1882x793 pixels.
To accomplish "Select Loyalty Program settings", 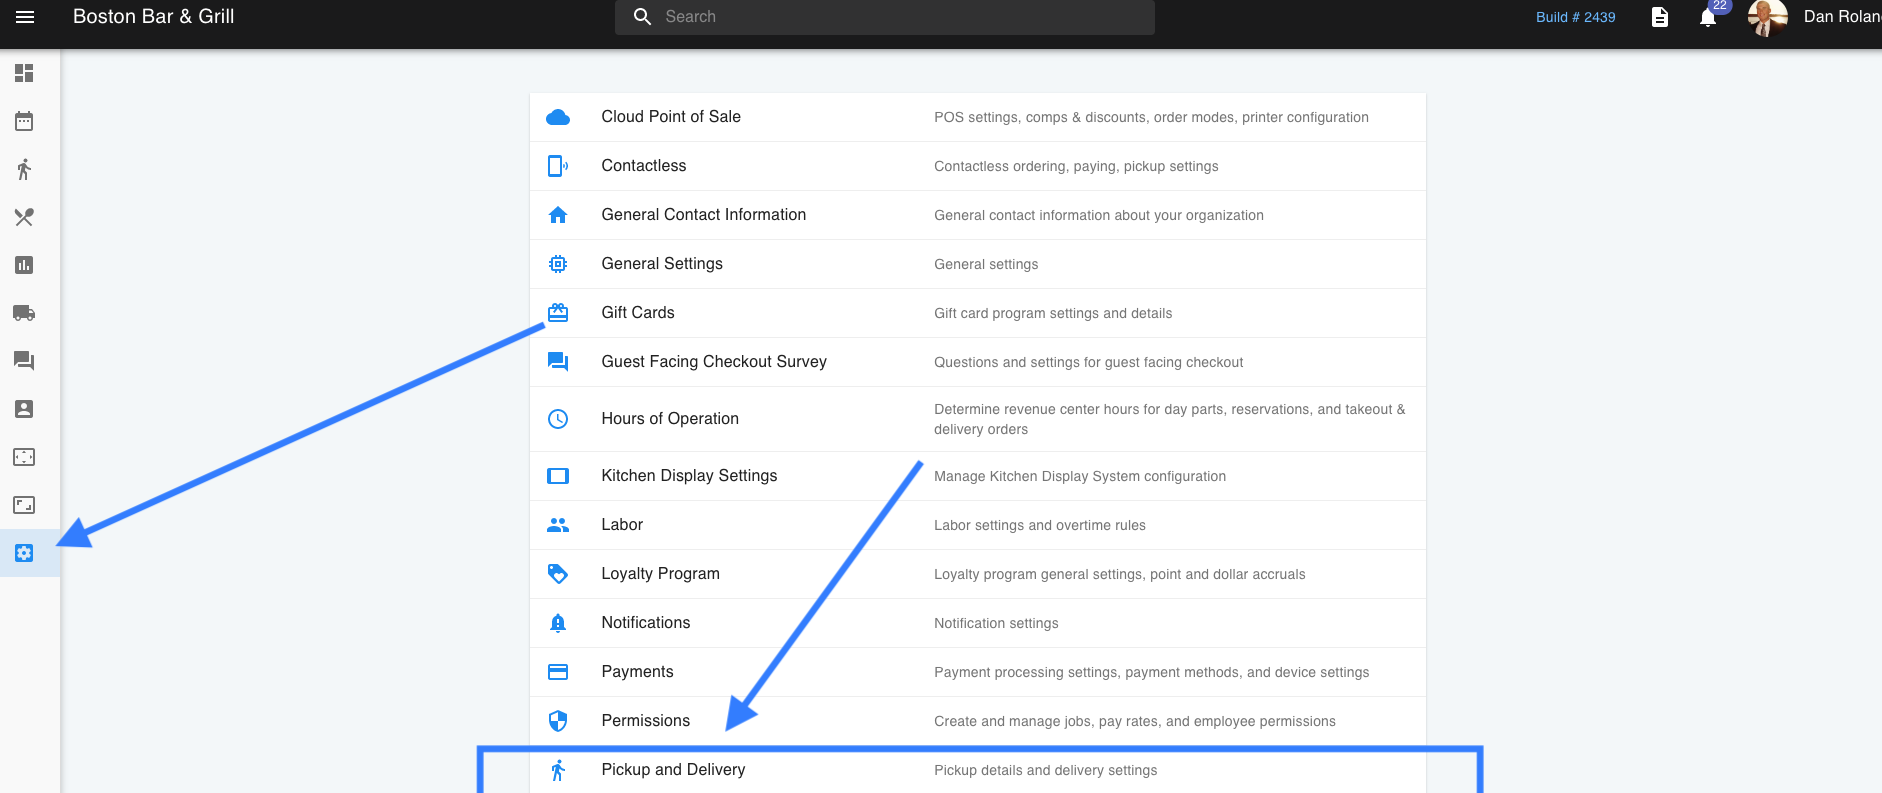I will [660, 574].
